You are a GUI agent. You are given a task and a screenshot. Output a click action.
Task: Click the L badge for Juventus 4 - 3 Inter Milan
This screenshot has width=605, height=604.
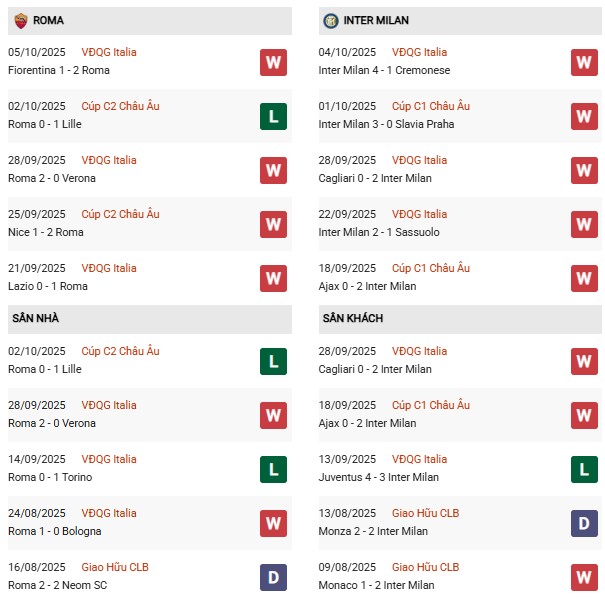pyautogui.click(x=584, y=469)
